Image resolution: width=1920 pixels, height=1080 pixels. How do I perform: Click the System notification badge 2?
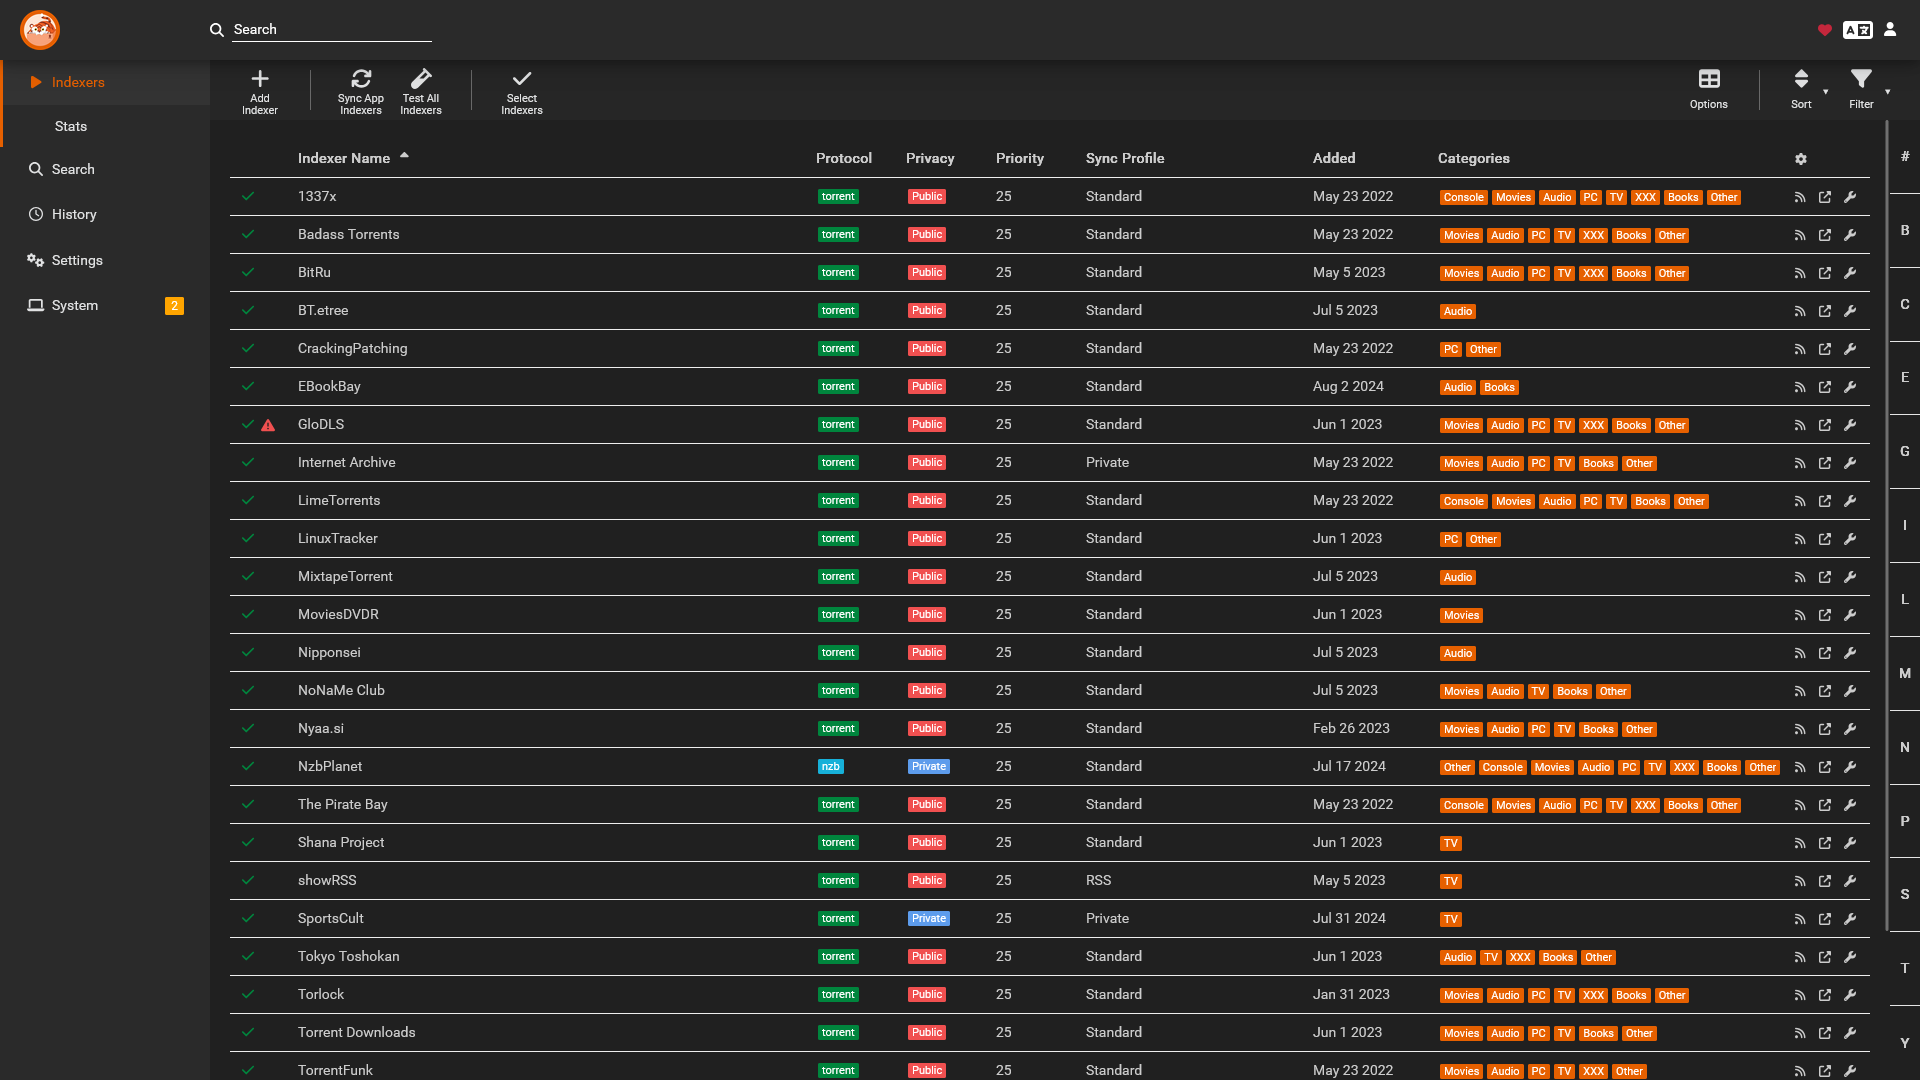pyautogui.click(x=174, y=306)
